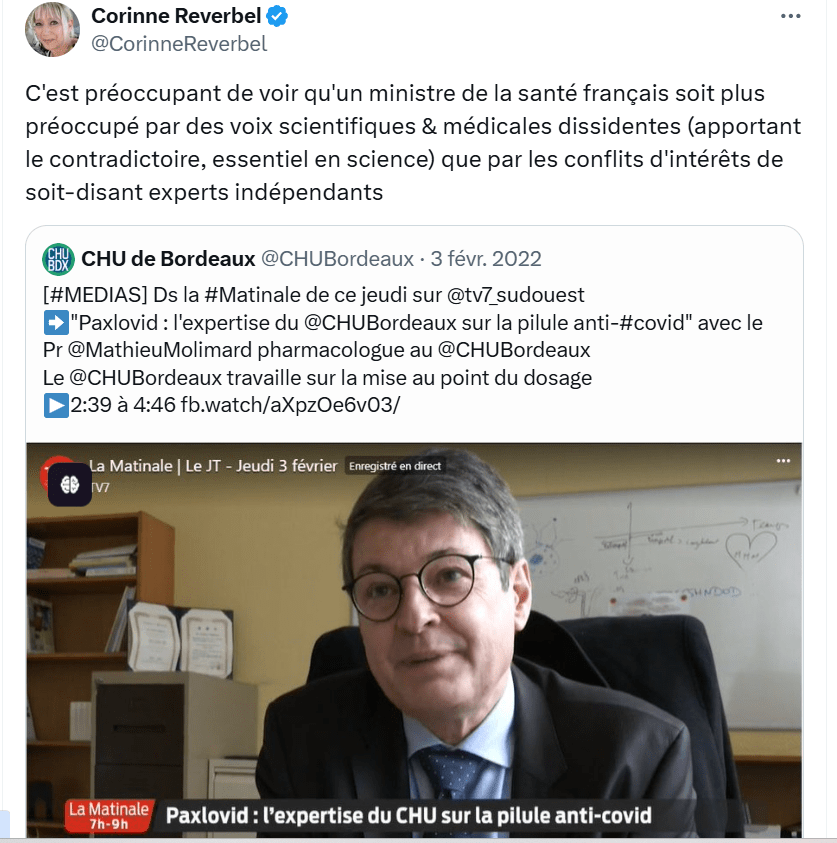
Task: Click the @tv7_sudouest mention
Action: 516,295
